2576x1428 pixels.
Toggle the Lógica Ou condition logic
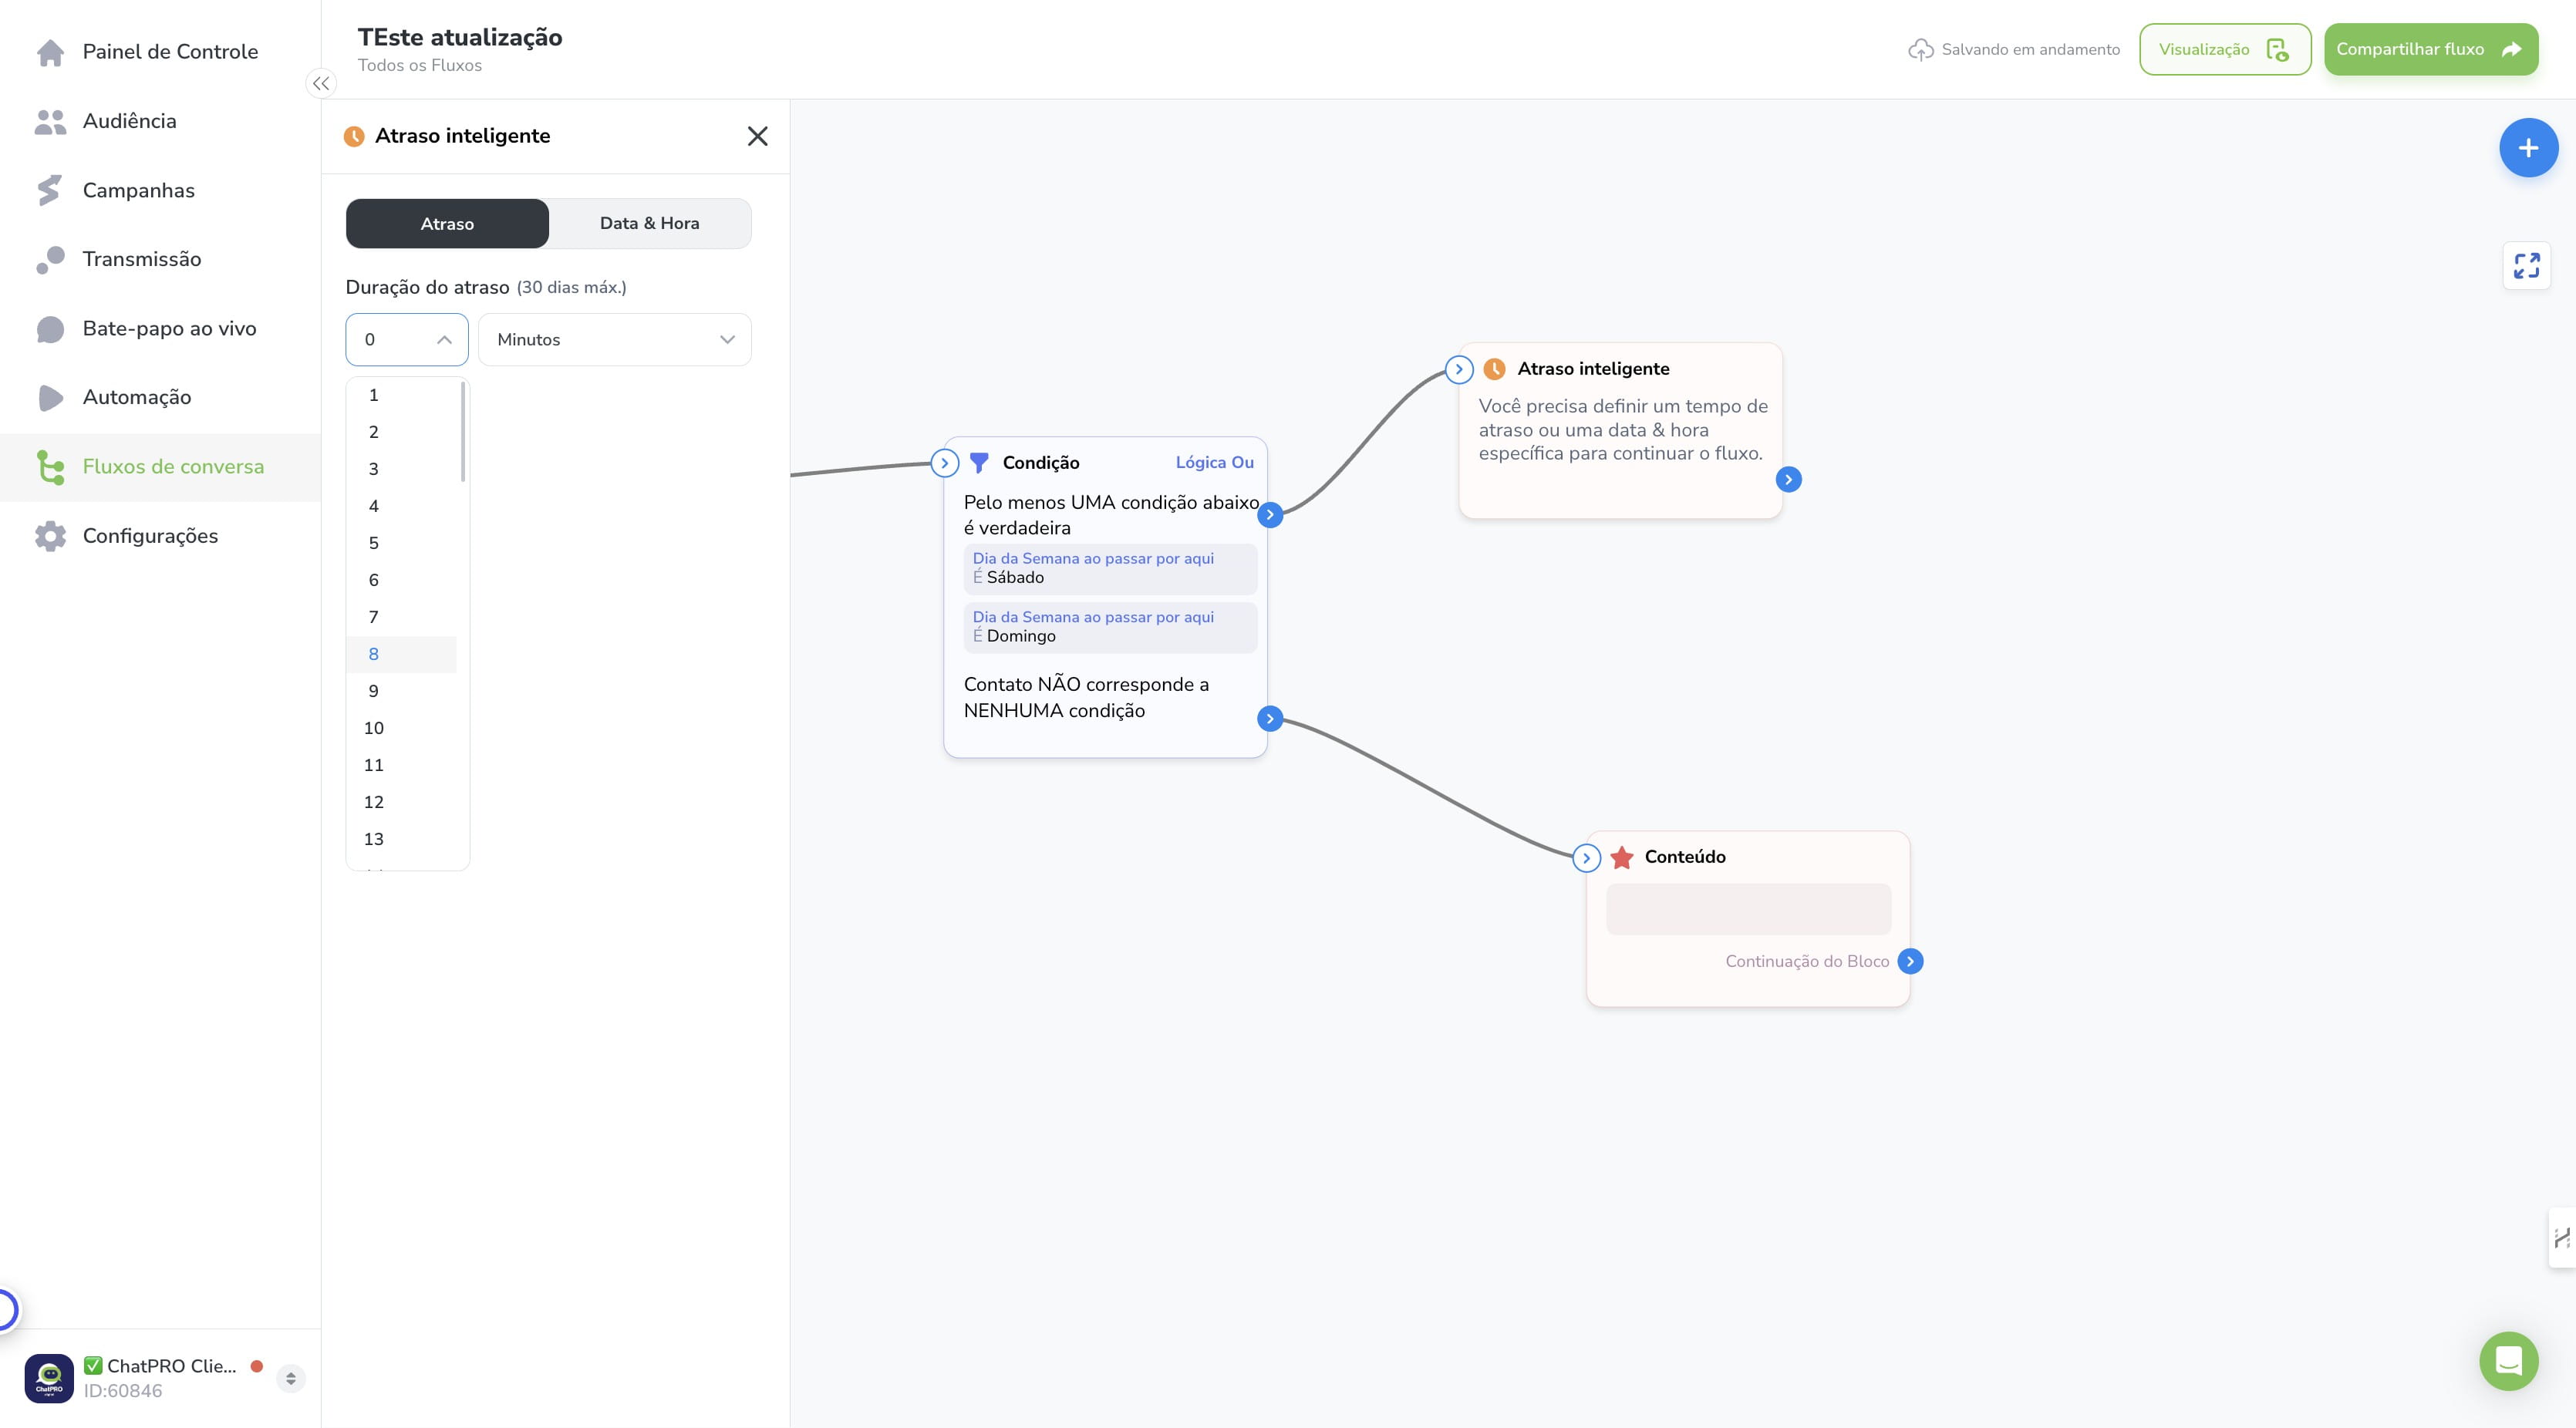[1214, 462]
